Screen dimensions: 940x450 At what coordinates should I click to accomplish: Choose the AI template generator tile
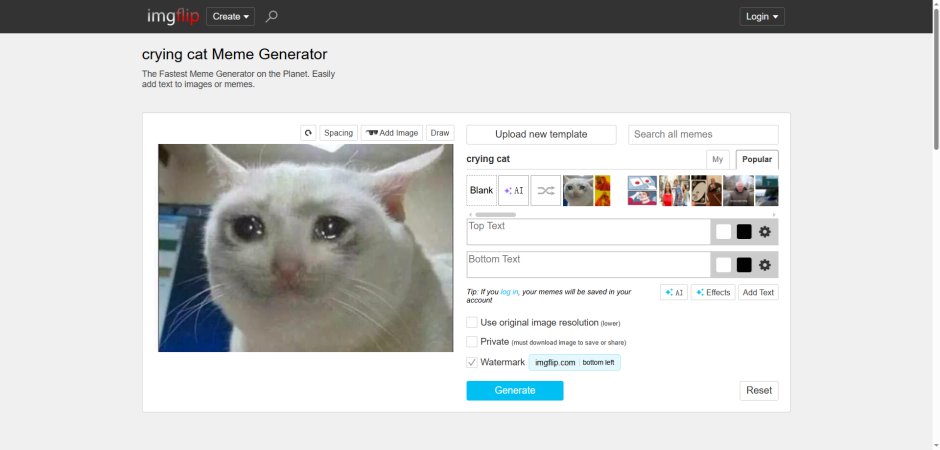coord(514,191)
